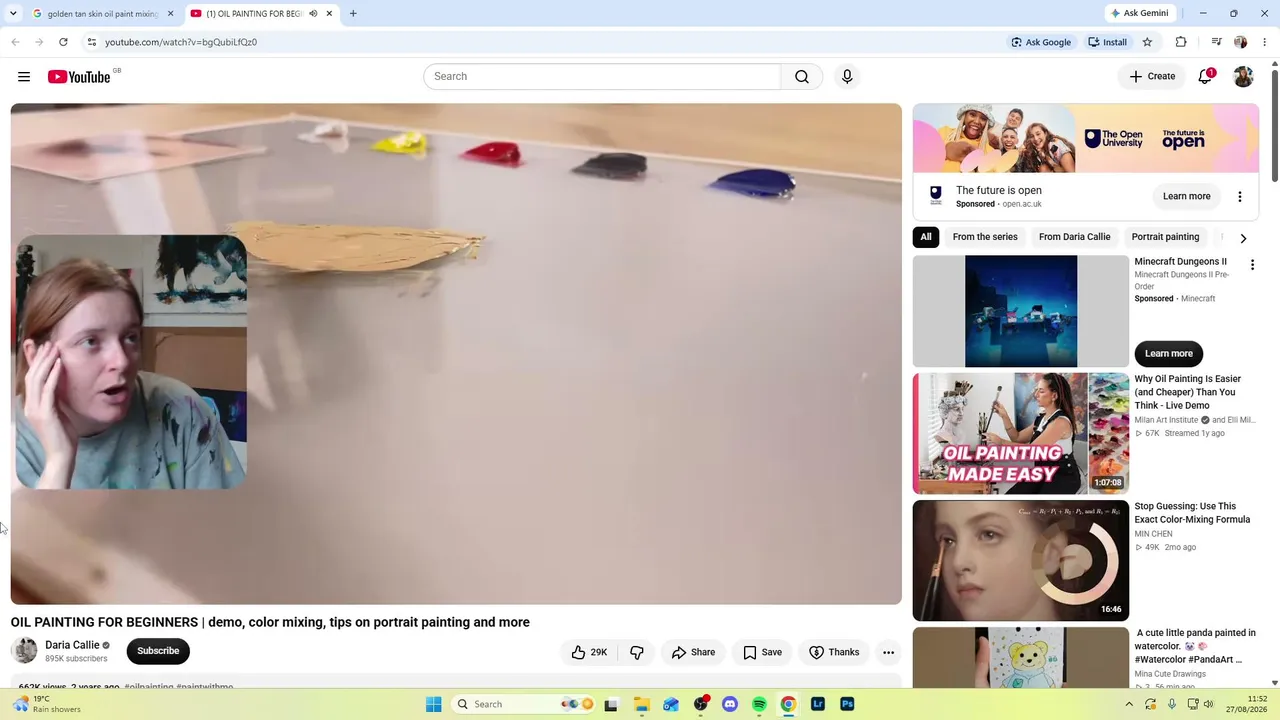Go to the YouTube home logo

tap(79, 77)
